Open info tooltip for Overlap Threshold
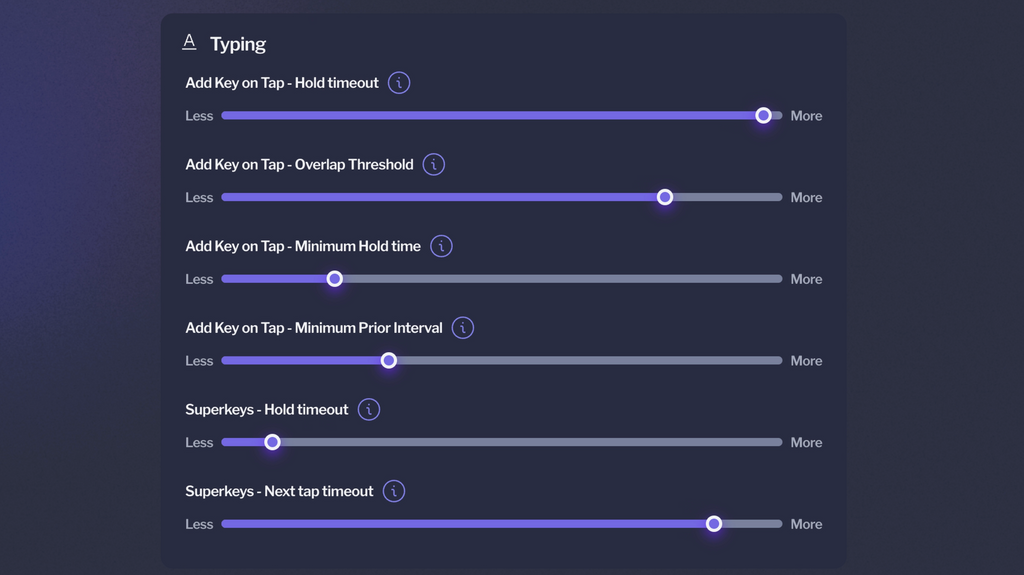1024x575 pixels. 433,165
